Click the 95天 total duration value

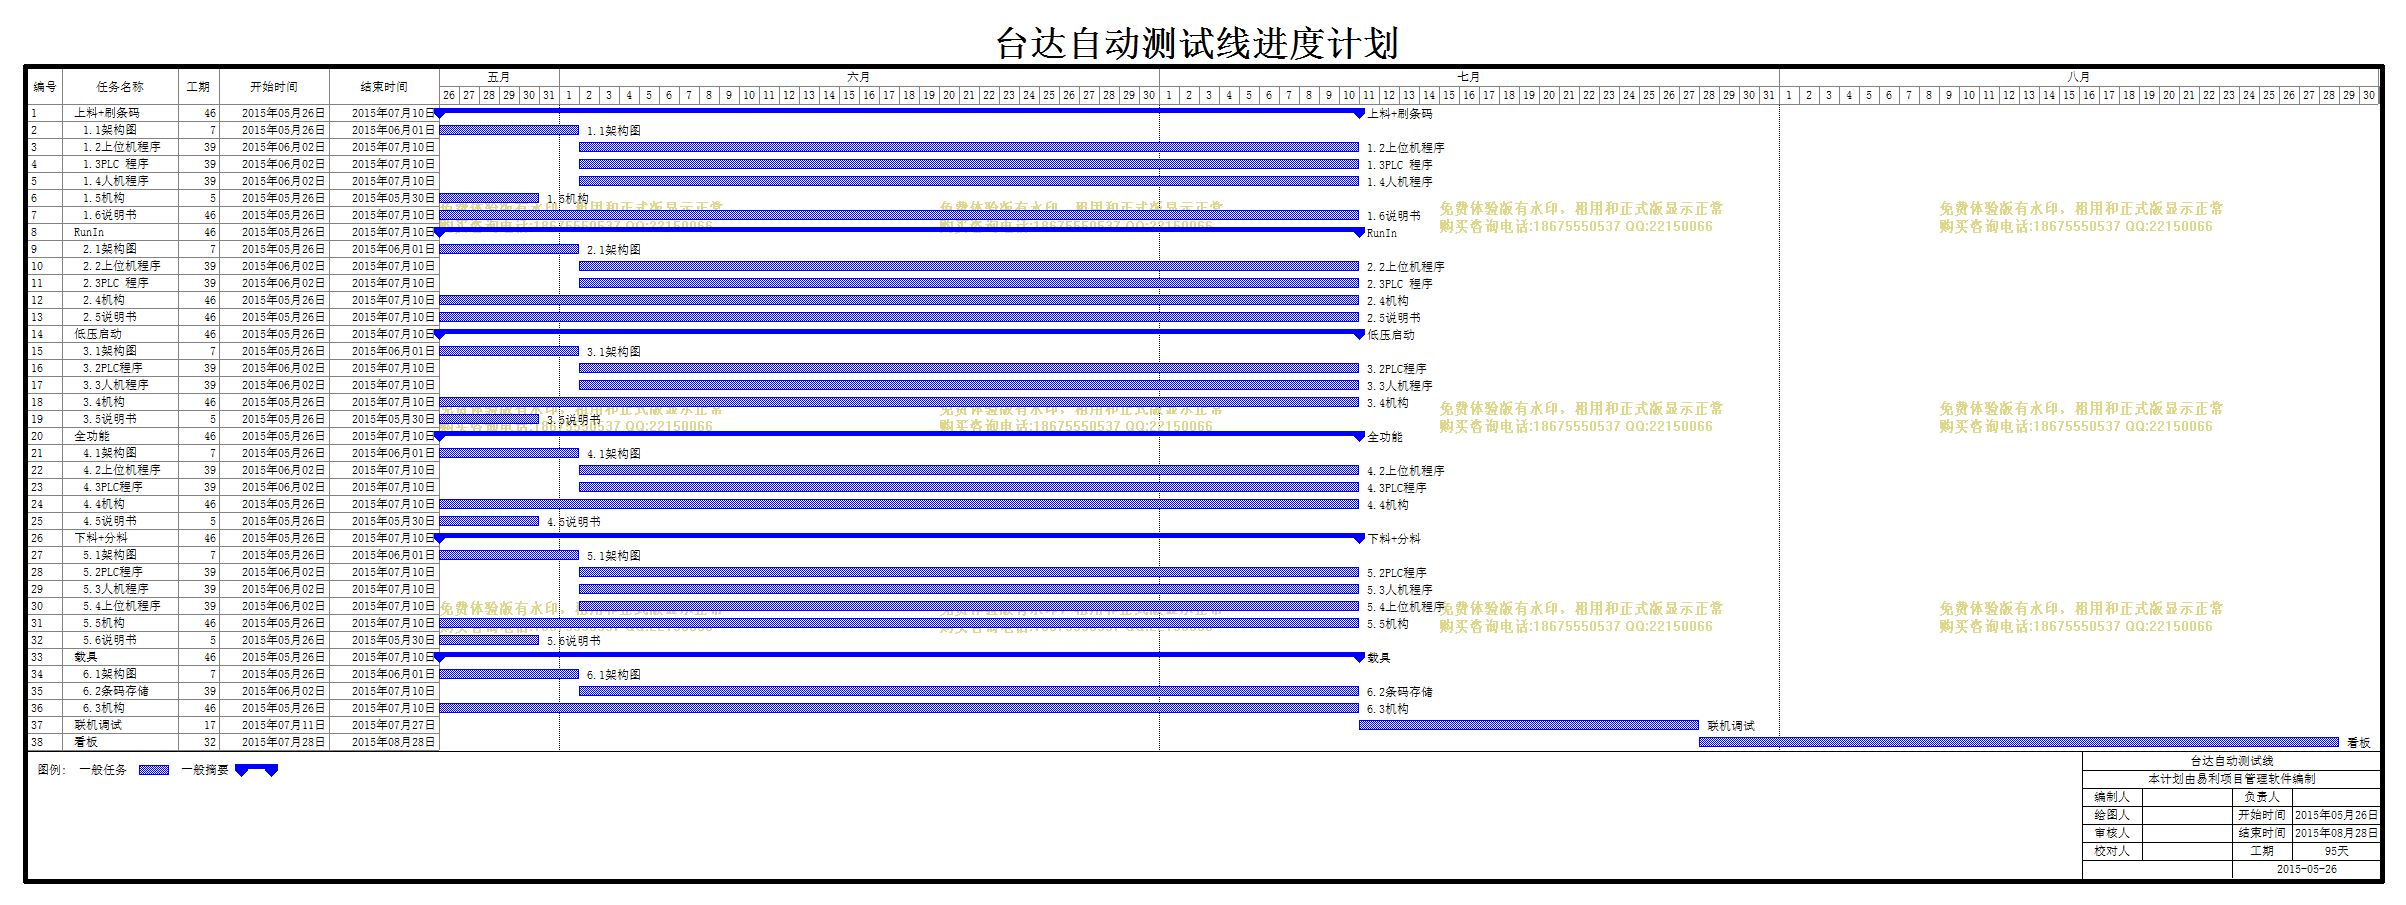(2337, 851)
